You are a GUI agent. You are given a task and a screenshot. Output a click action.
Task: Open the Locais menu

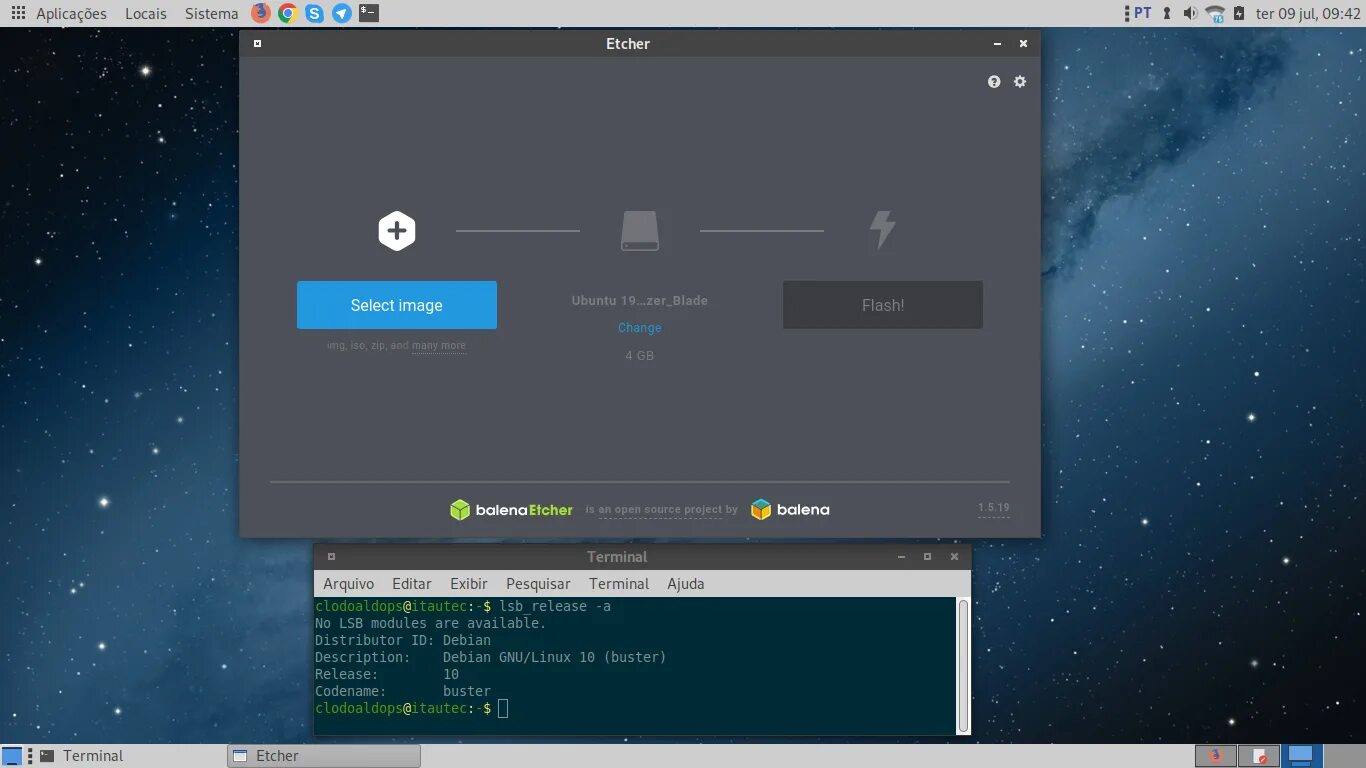coord(146,14)
